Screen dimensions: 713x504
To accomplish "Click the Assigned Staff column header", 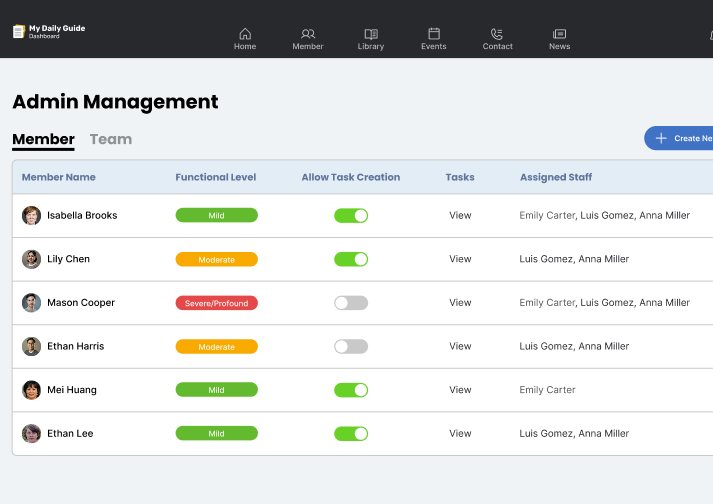I will coord(556,177).
